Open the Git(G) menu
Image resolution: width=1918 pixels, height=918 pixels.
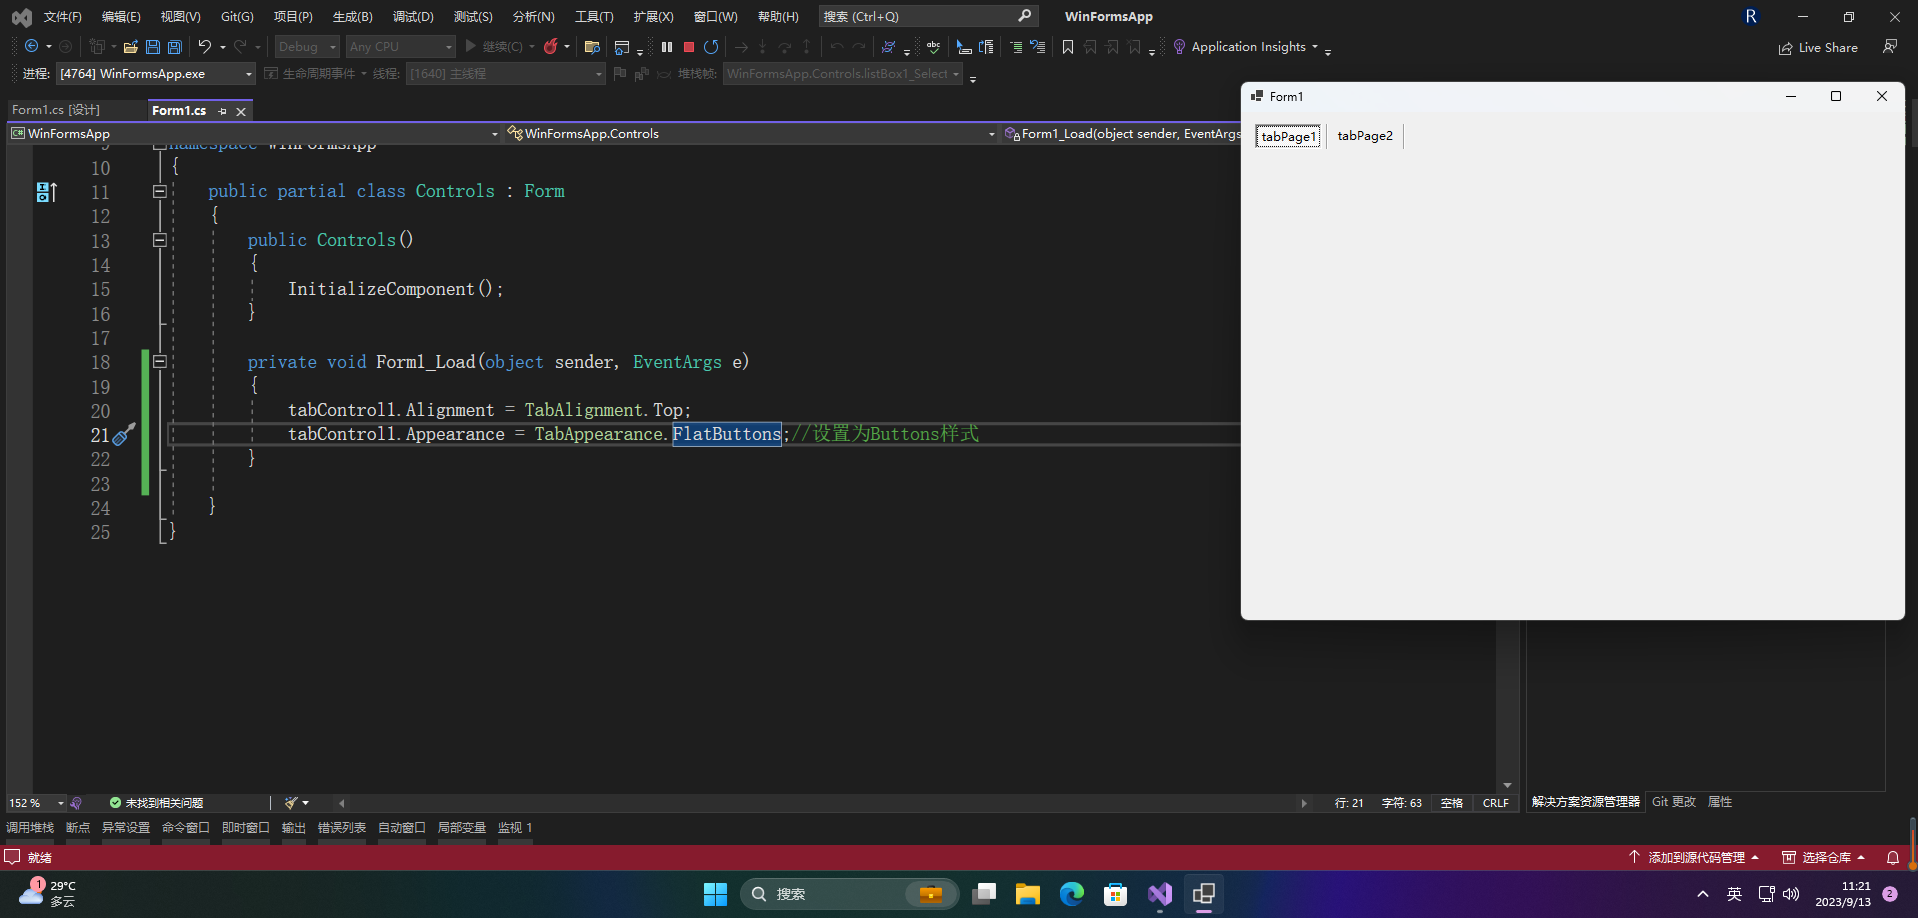pos(237,16)
